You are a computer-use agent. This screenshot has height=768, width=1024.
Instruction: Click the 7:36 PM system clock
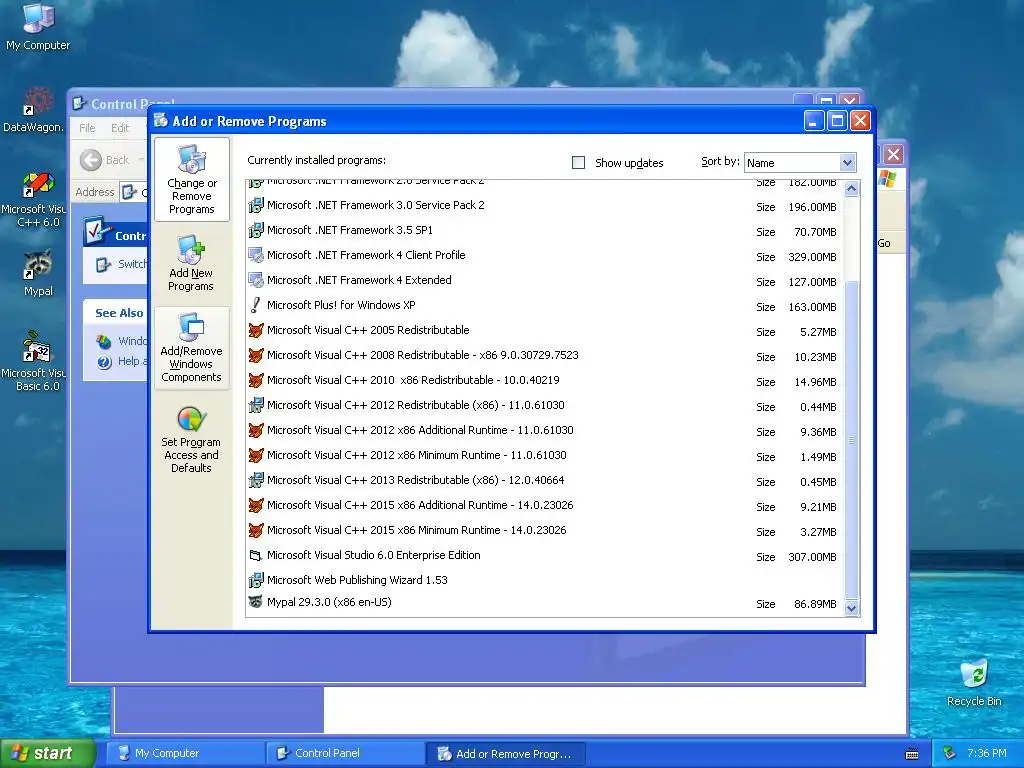(987, 753)
